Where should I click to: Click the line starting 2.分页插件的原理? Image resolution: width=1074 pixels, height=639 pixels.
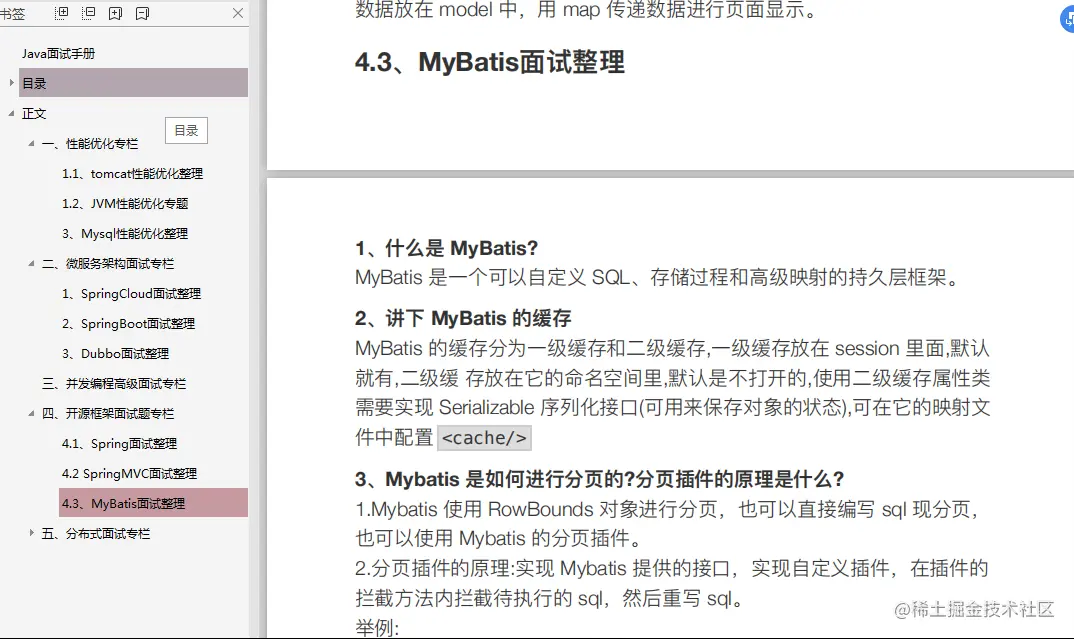coord(672,568)
